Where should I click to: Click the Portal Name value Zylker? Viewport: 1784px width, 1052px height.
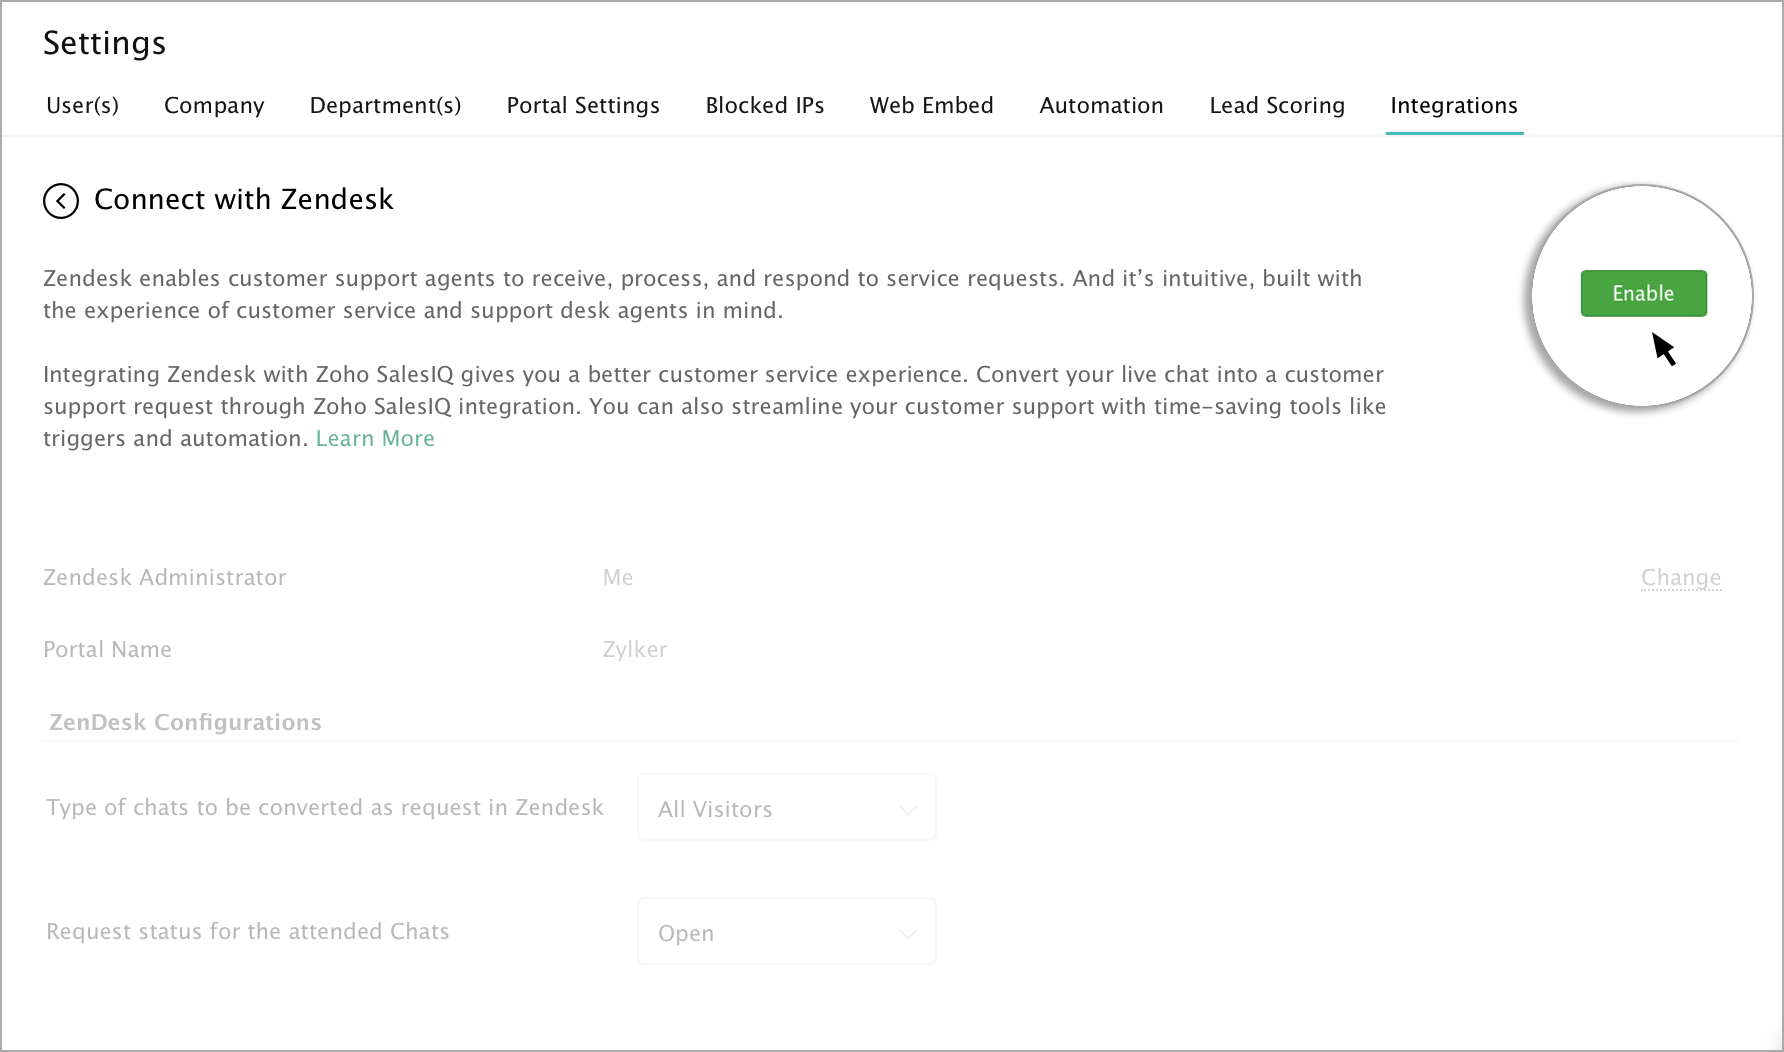[635, 650]
